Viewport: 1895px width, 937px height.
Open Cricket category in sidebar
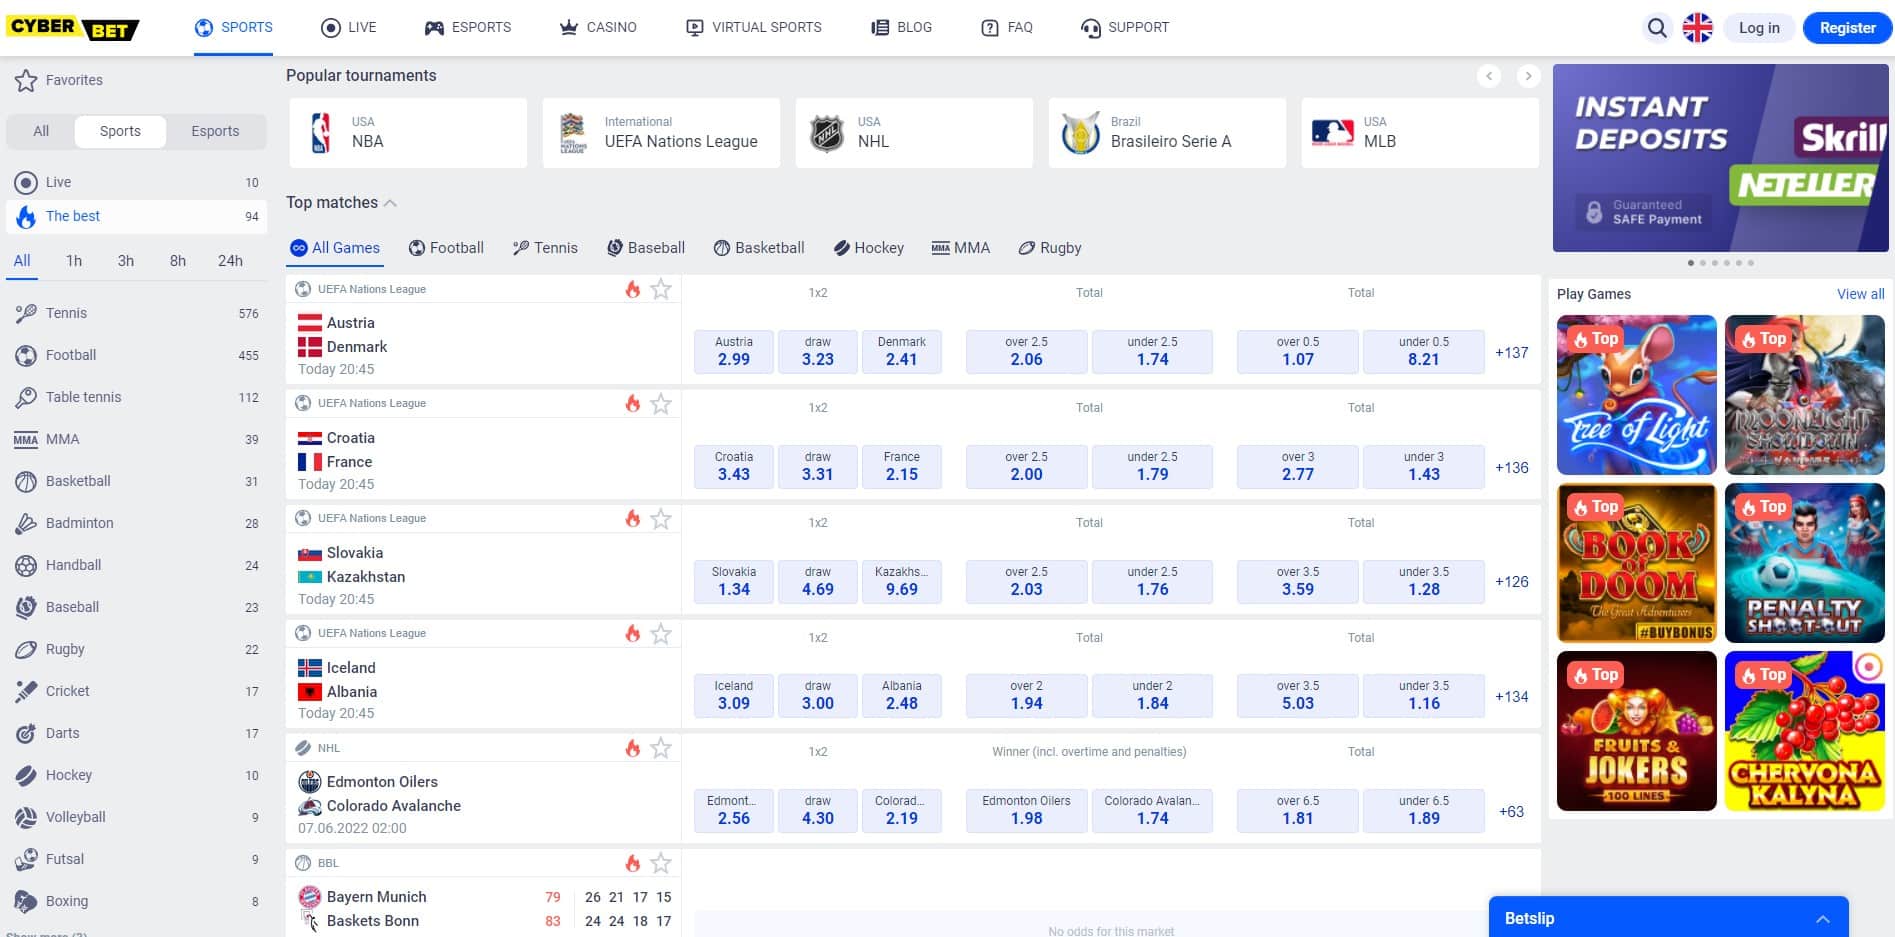pos(137,691)
